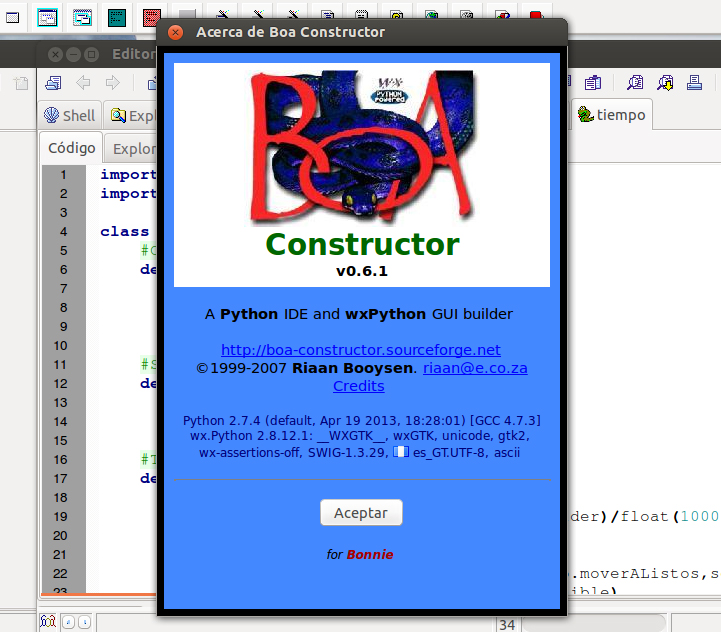Click the Riaan Booysen author name
The width and height of the screenshot is (721, 632).
pyautogui.click(x=352, y=368)
